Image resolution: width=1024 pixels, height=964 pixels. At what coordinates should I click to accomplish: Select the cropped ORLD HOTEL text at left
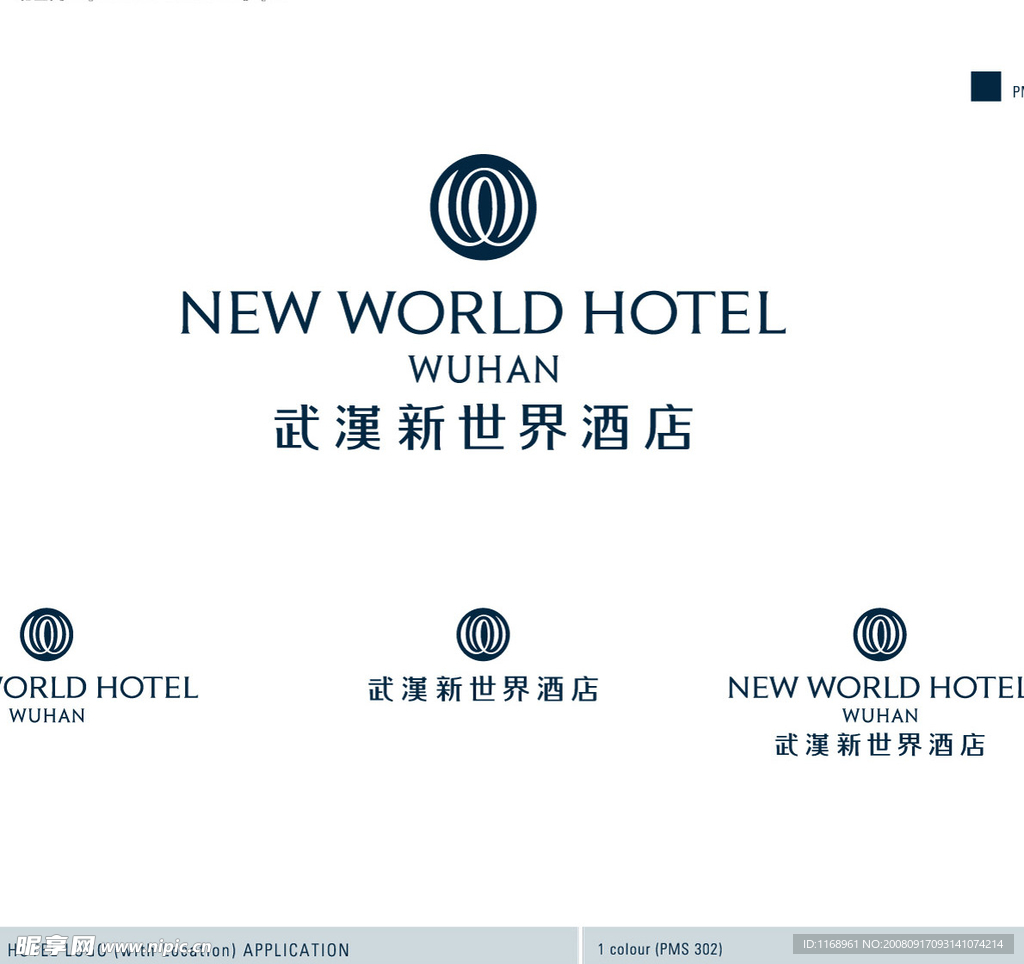pyautogui.click(x=98, y=688)
